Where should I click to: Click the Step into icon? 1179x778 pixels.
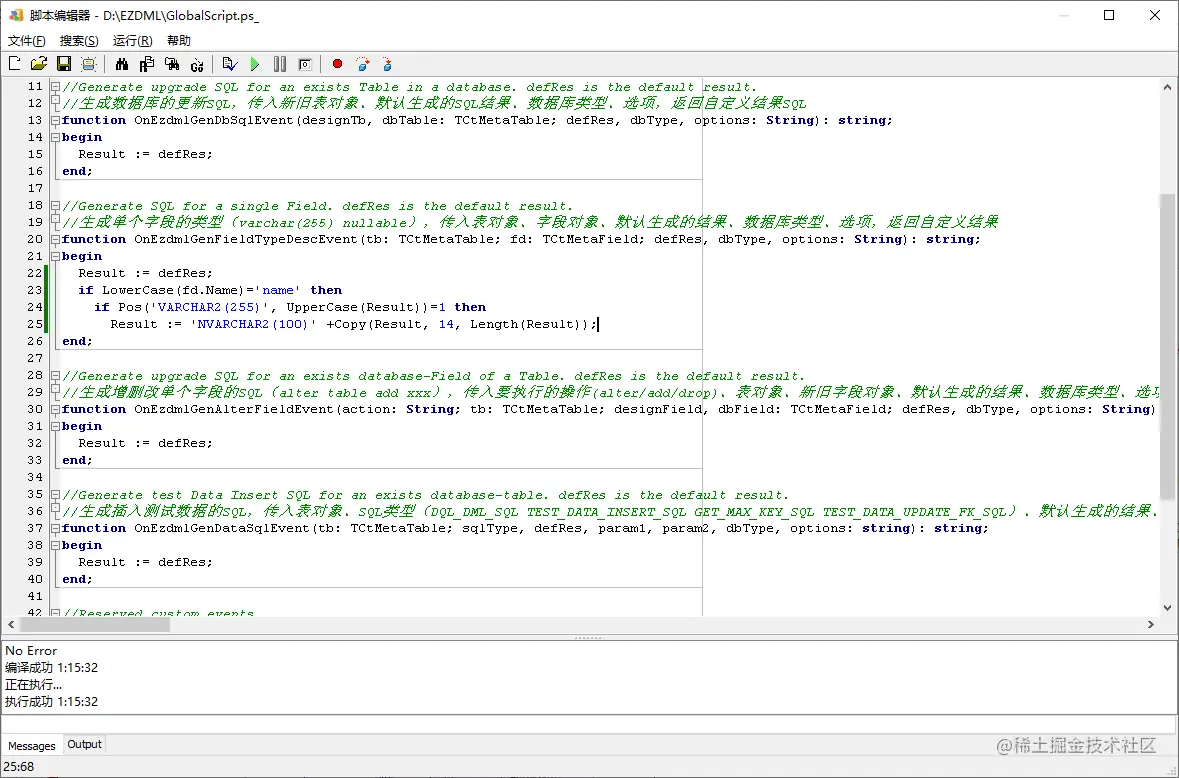387,64
